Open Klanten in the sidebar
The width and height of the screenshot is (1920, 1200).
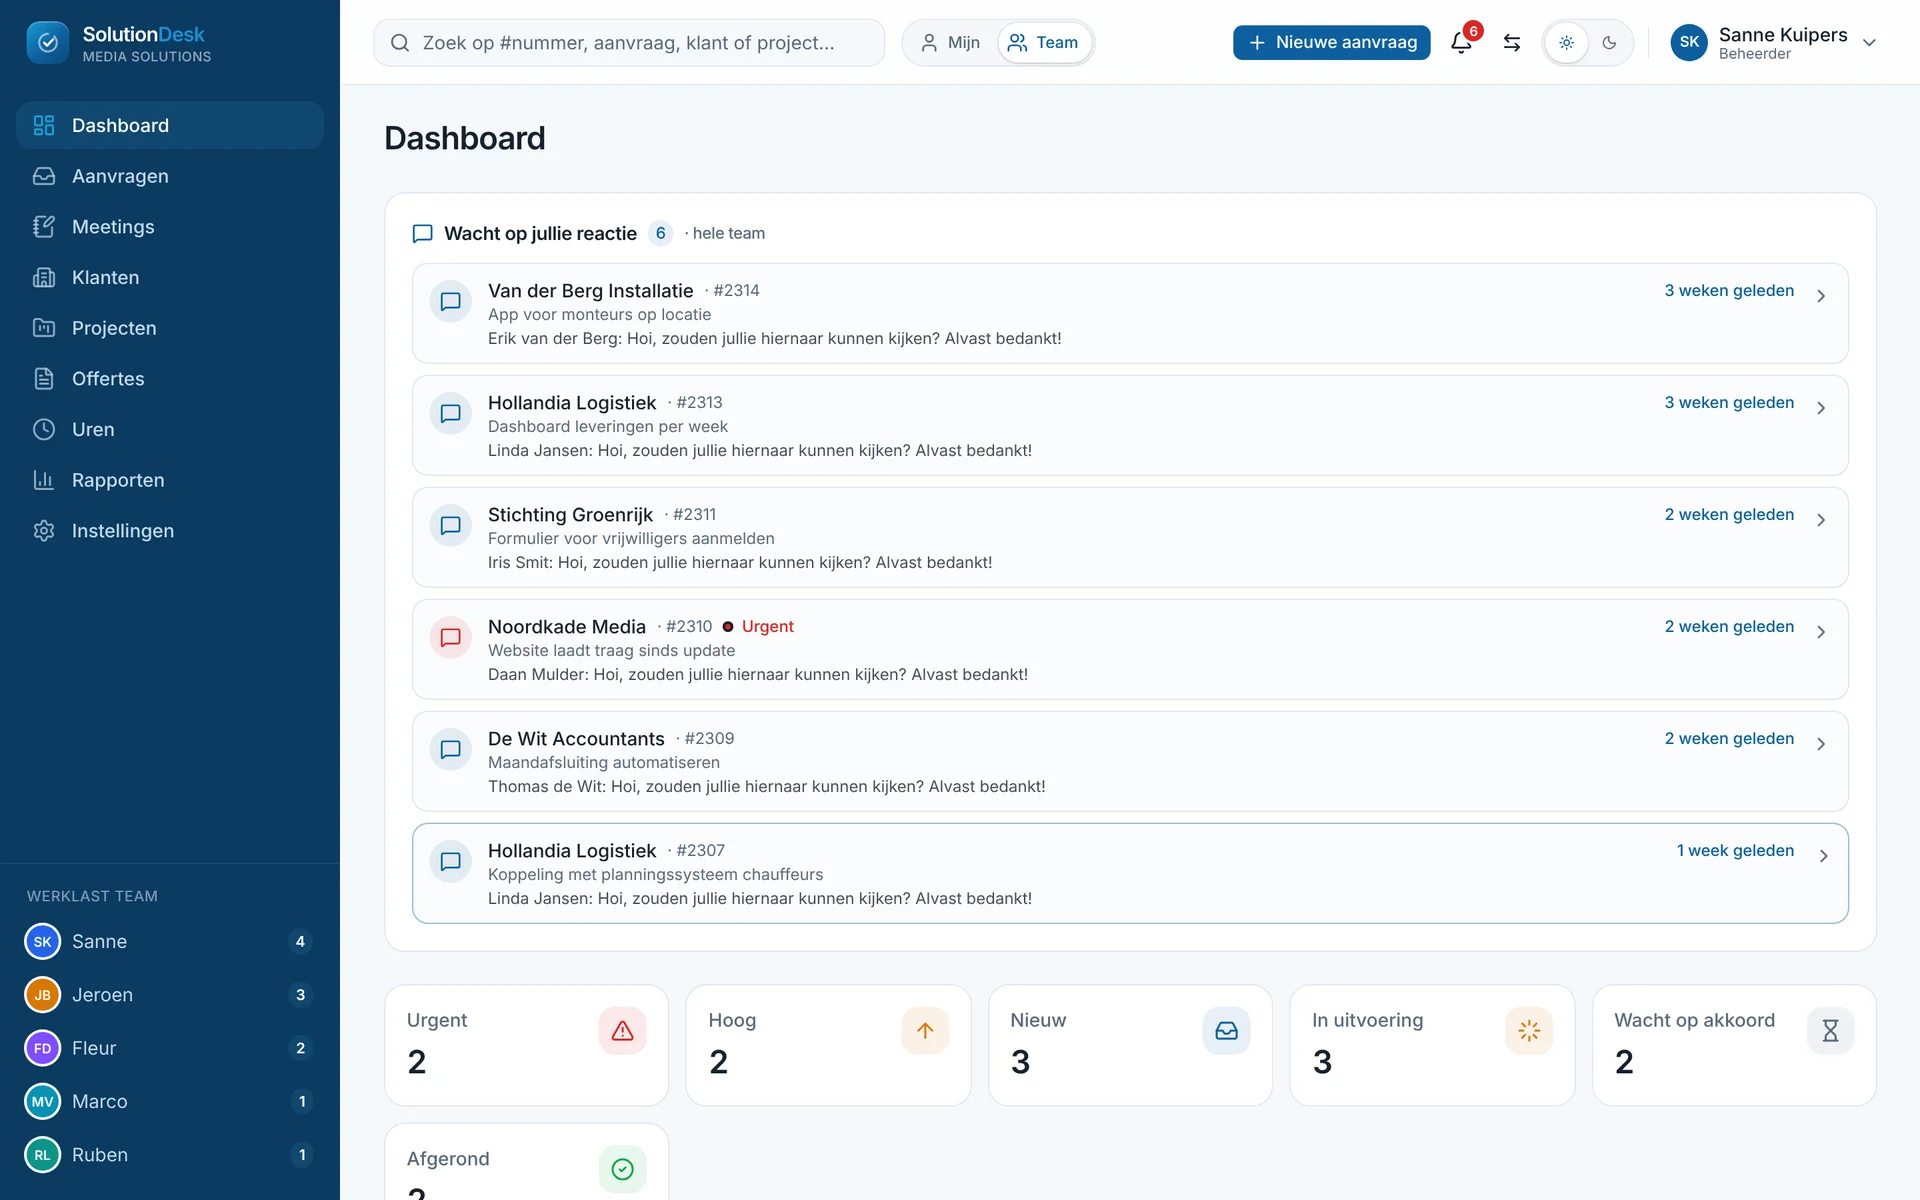[170, 278]
